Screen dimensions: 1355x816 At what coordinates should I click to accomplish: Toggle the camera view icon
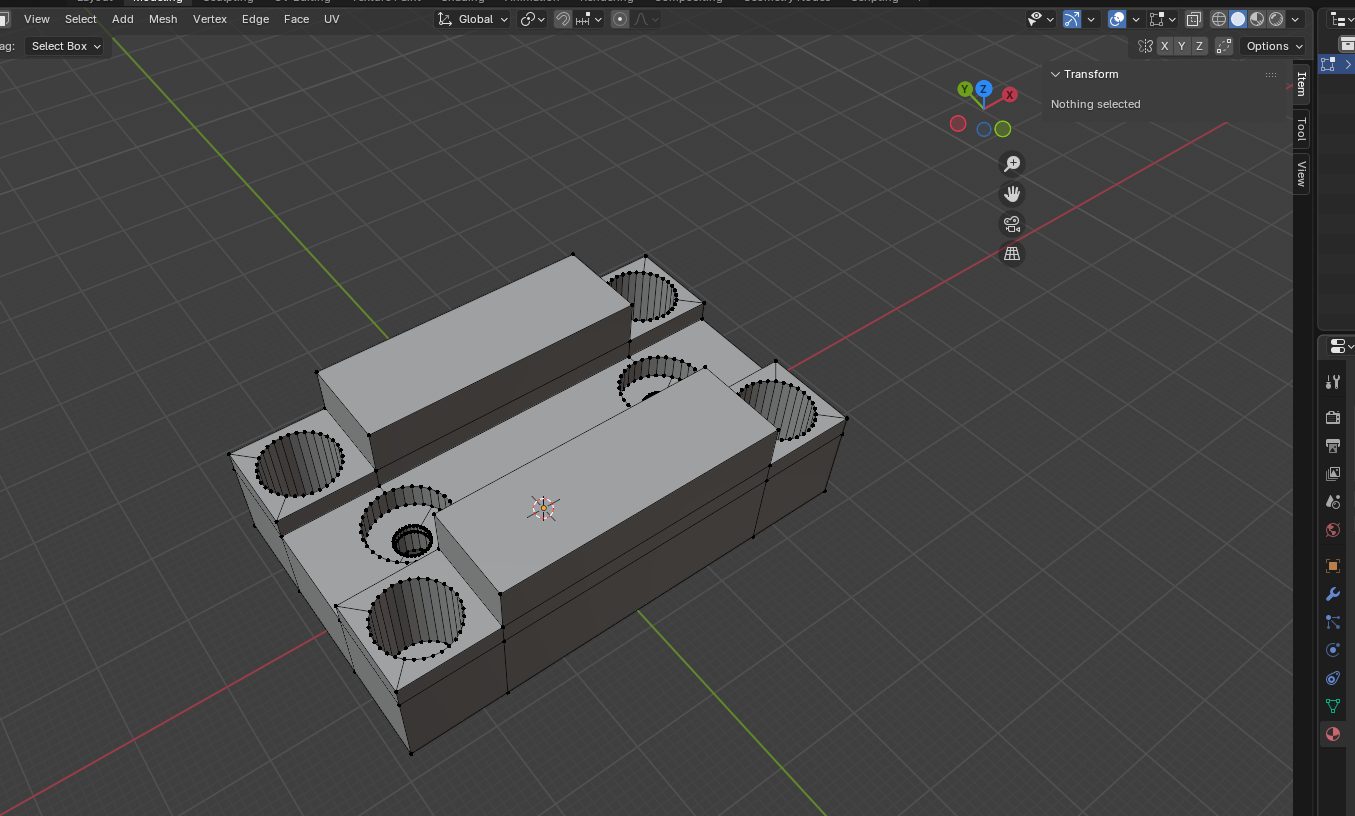[x=1012, y=224]
